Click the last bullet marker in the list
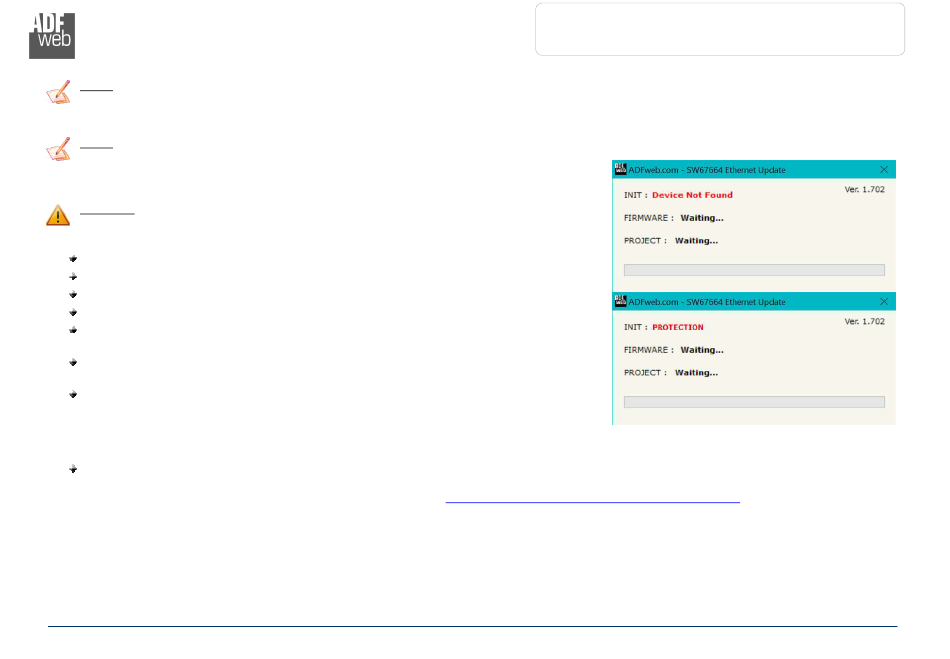This screenshot has width=950, height=659. pyautogui.click(x=74, y=468)
